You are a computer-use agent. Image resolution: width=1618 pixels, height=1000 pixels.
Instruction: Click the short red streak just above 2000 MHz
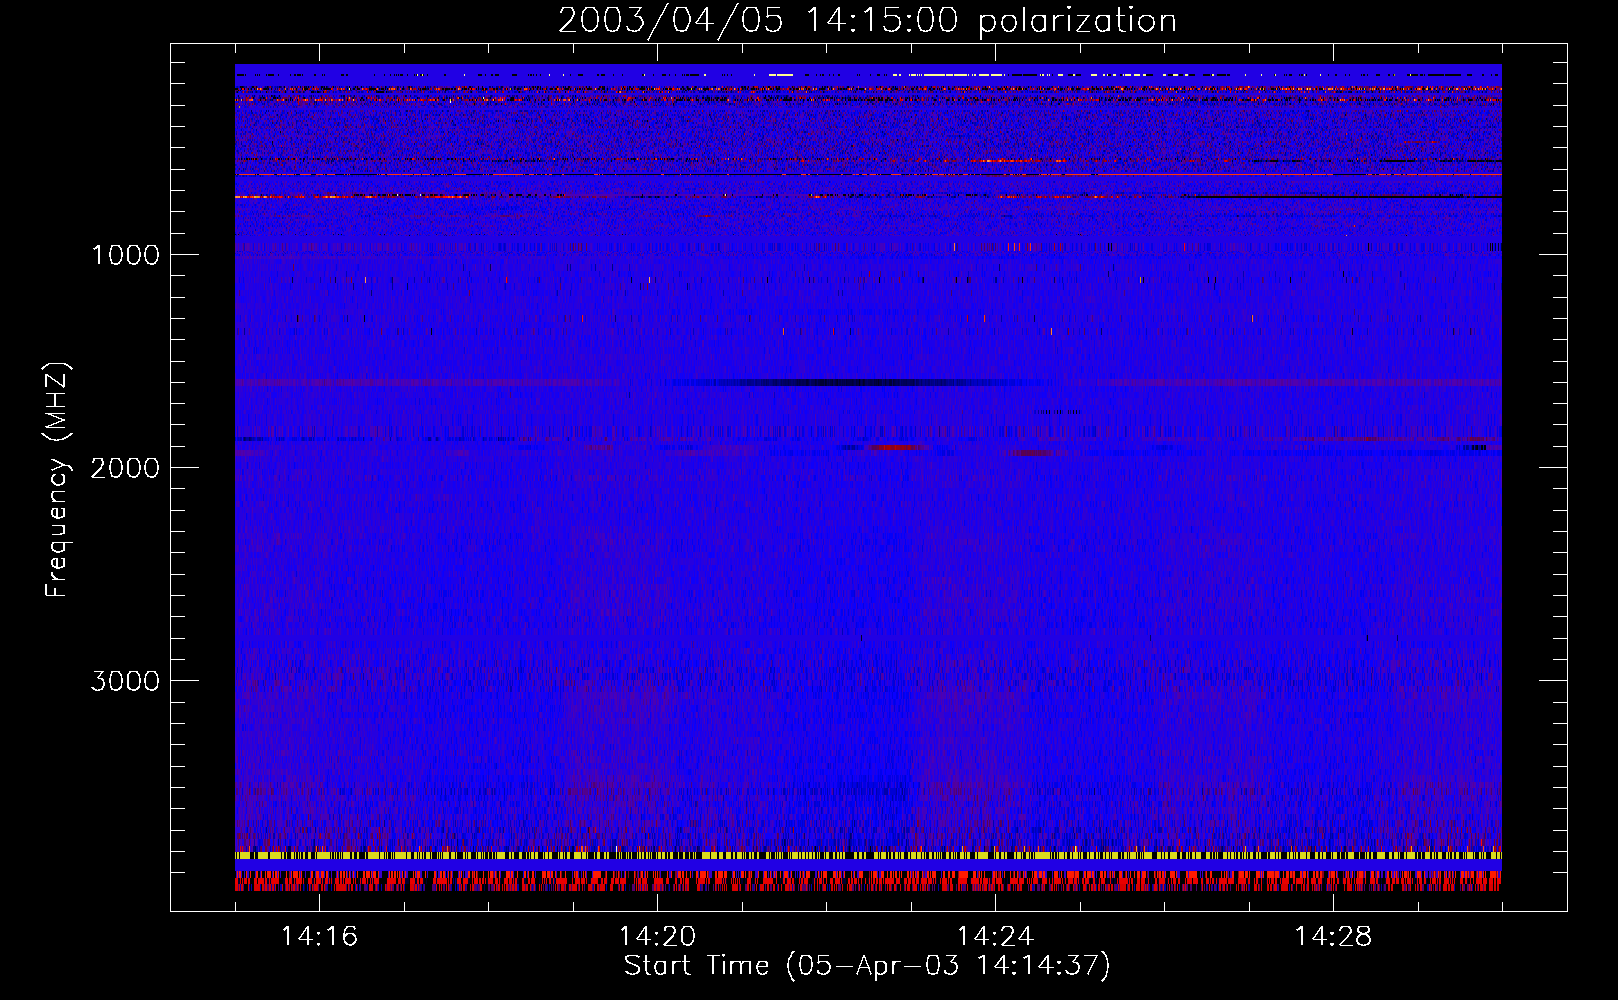(898, 447)
